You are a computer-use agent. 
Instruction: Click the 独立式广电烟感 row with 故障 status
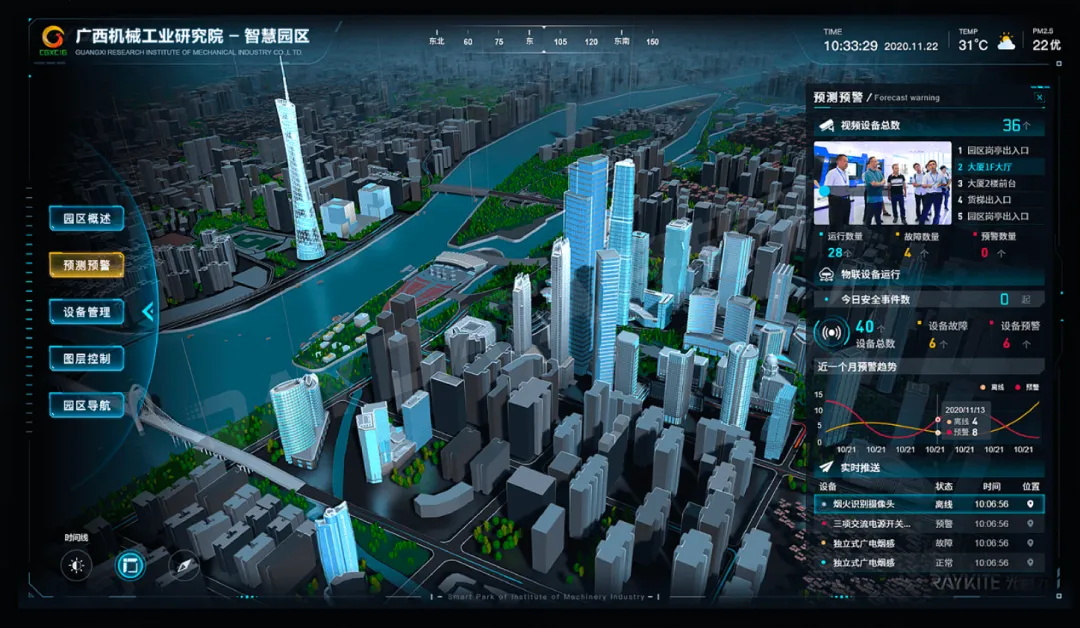[x=928, y=543]
